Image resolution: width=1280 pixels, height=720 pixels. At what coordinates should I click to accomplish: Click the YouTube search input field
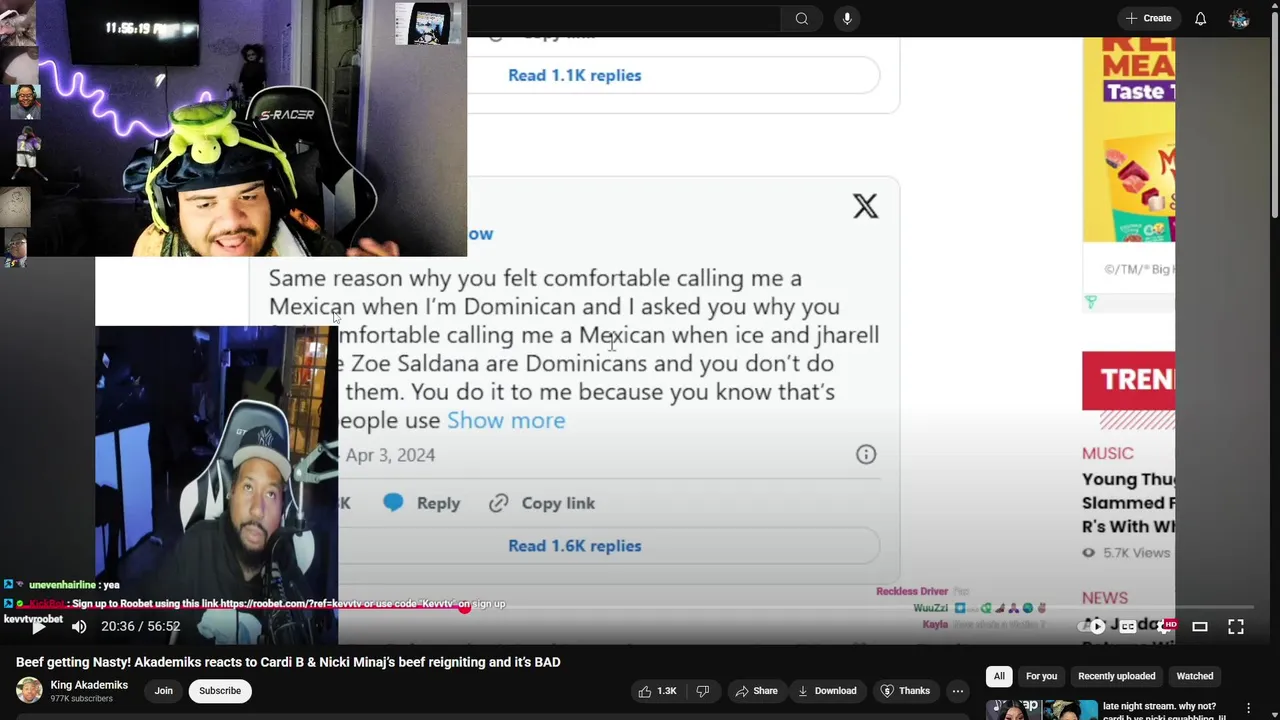623,18
